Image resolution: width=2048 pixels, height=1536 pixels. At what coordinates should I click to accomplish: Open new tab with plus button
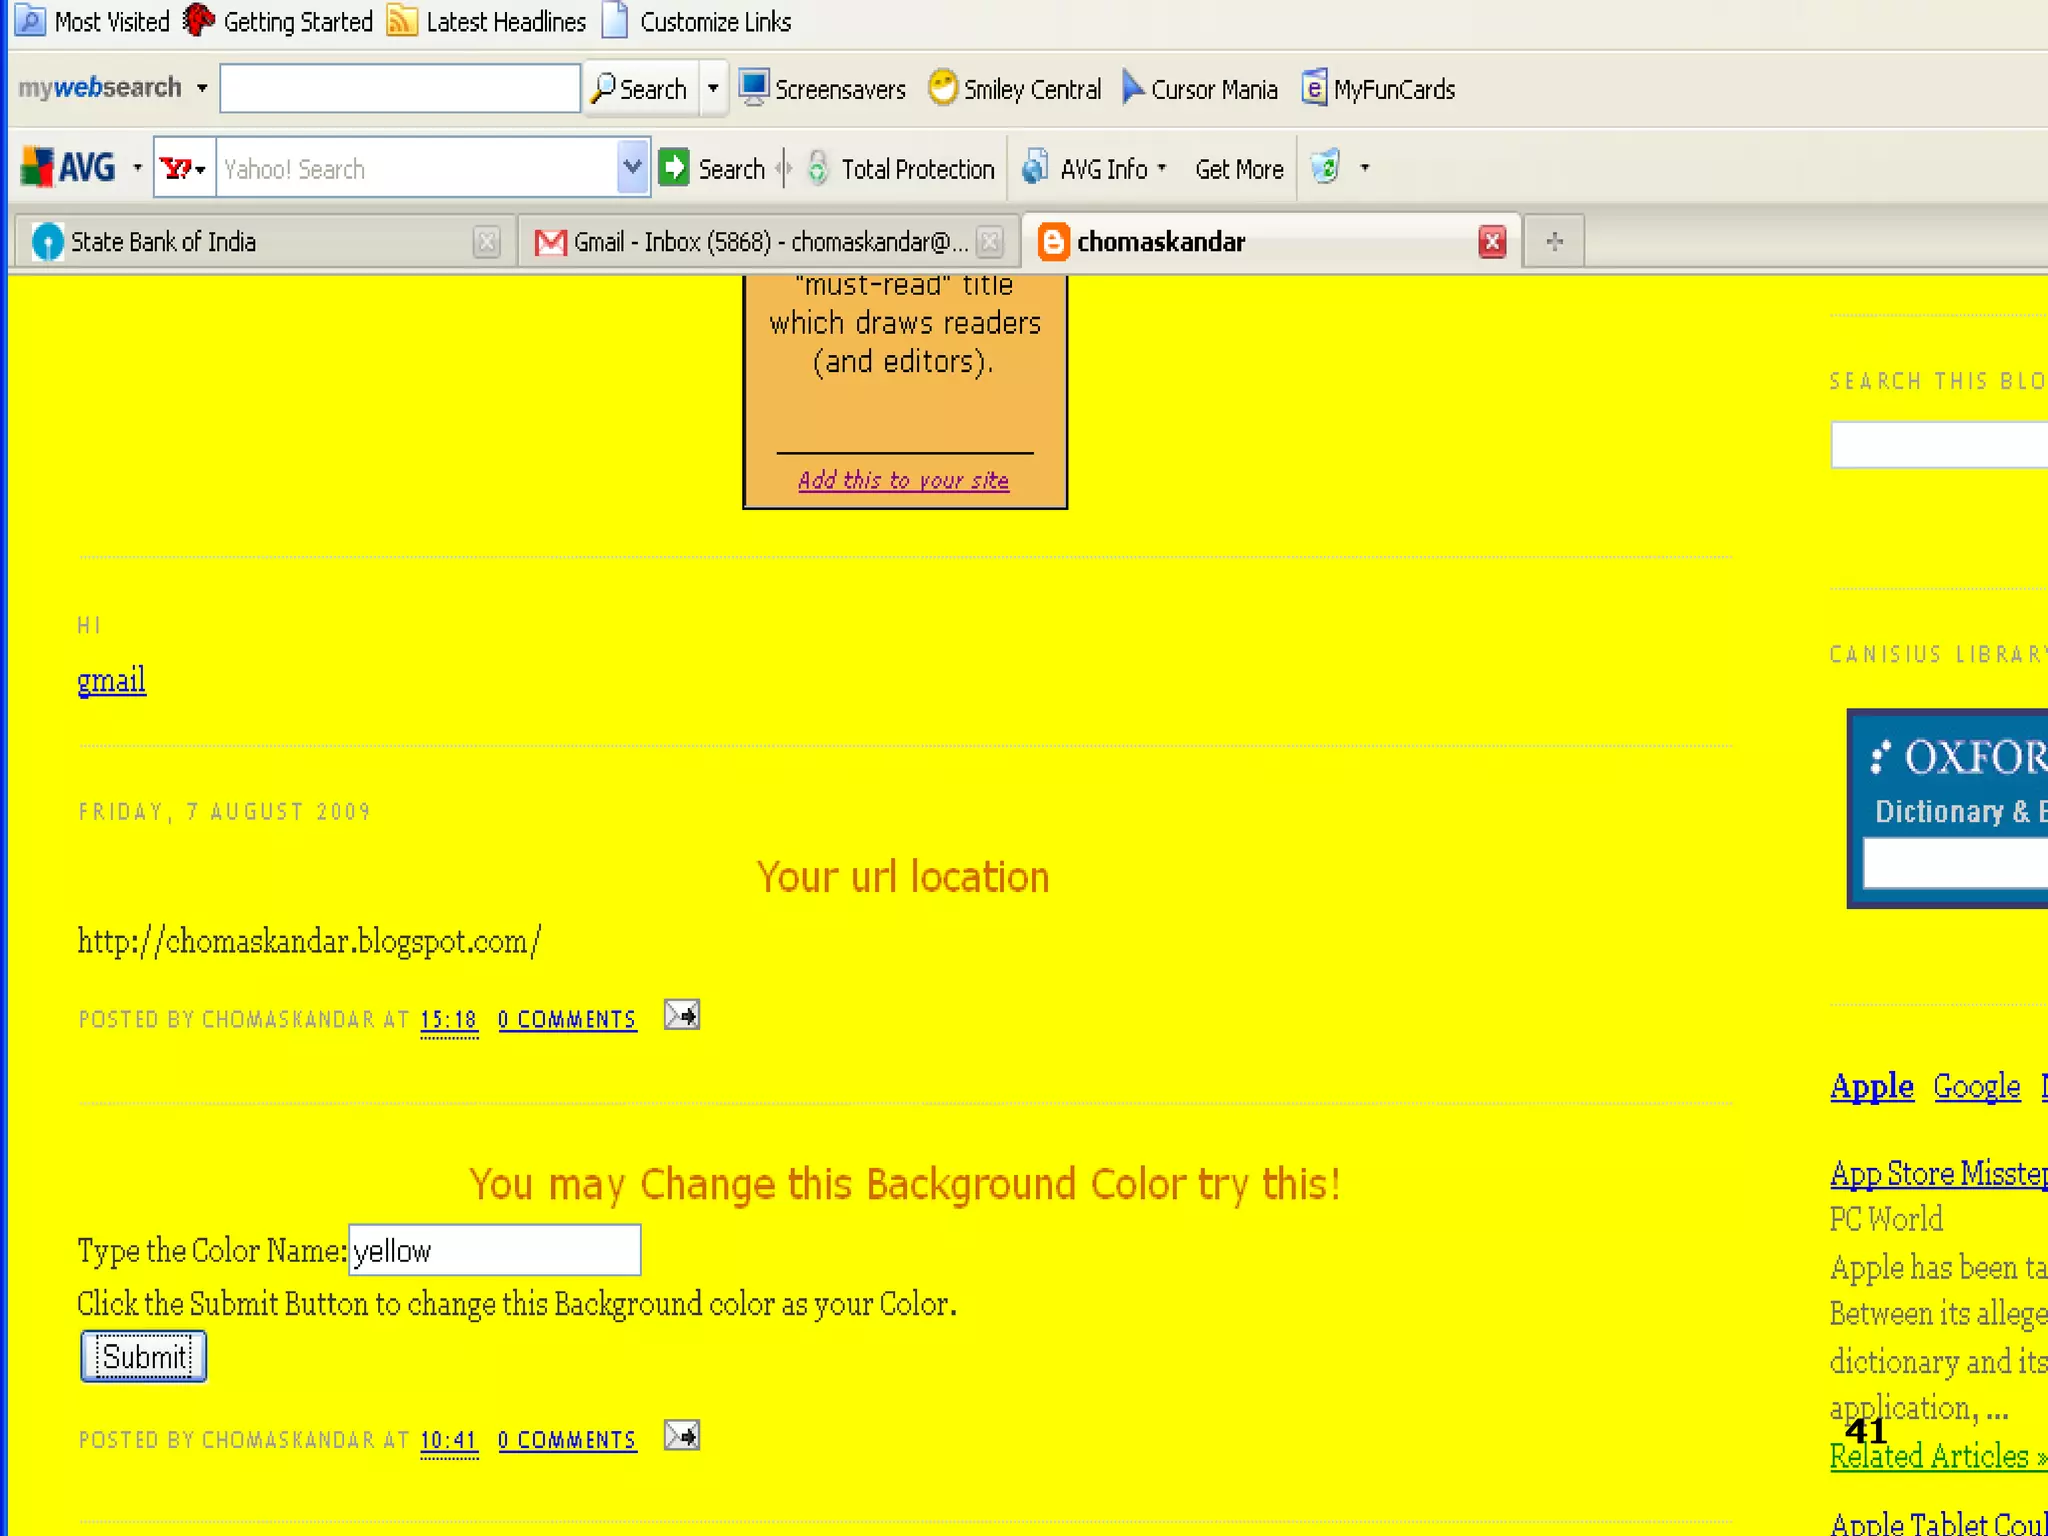[1554, 241]
